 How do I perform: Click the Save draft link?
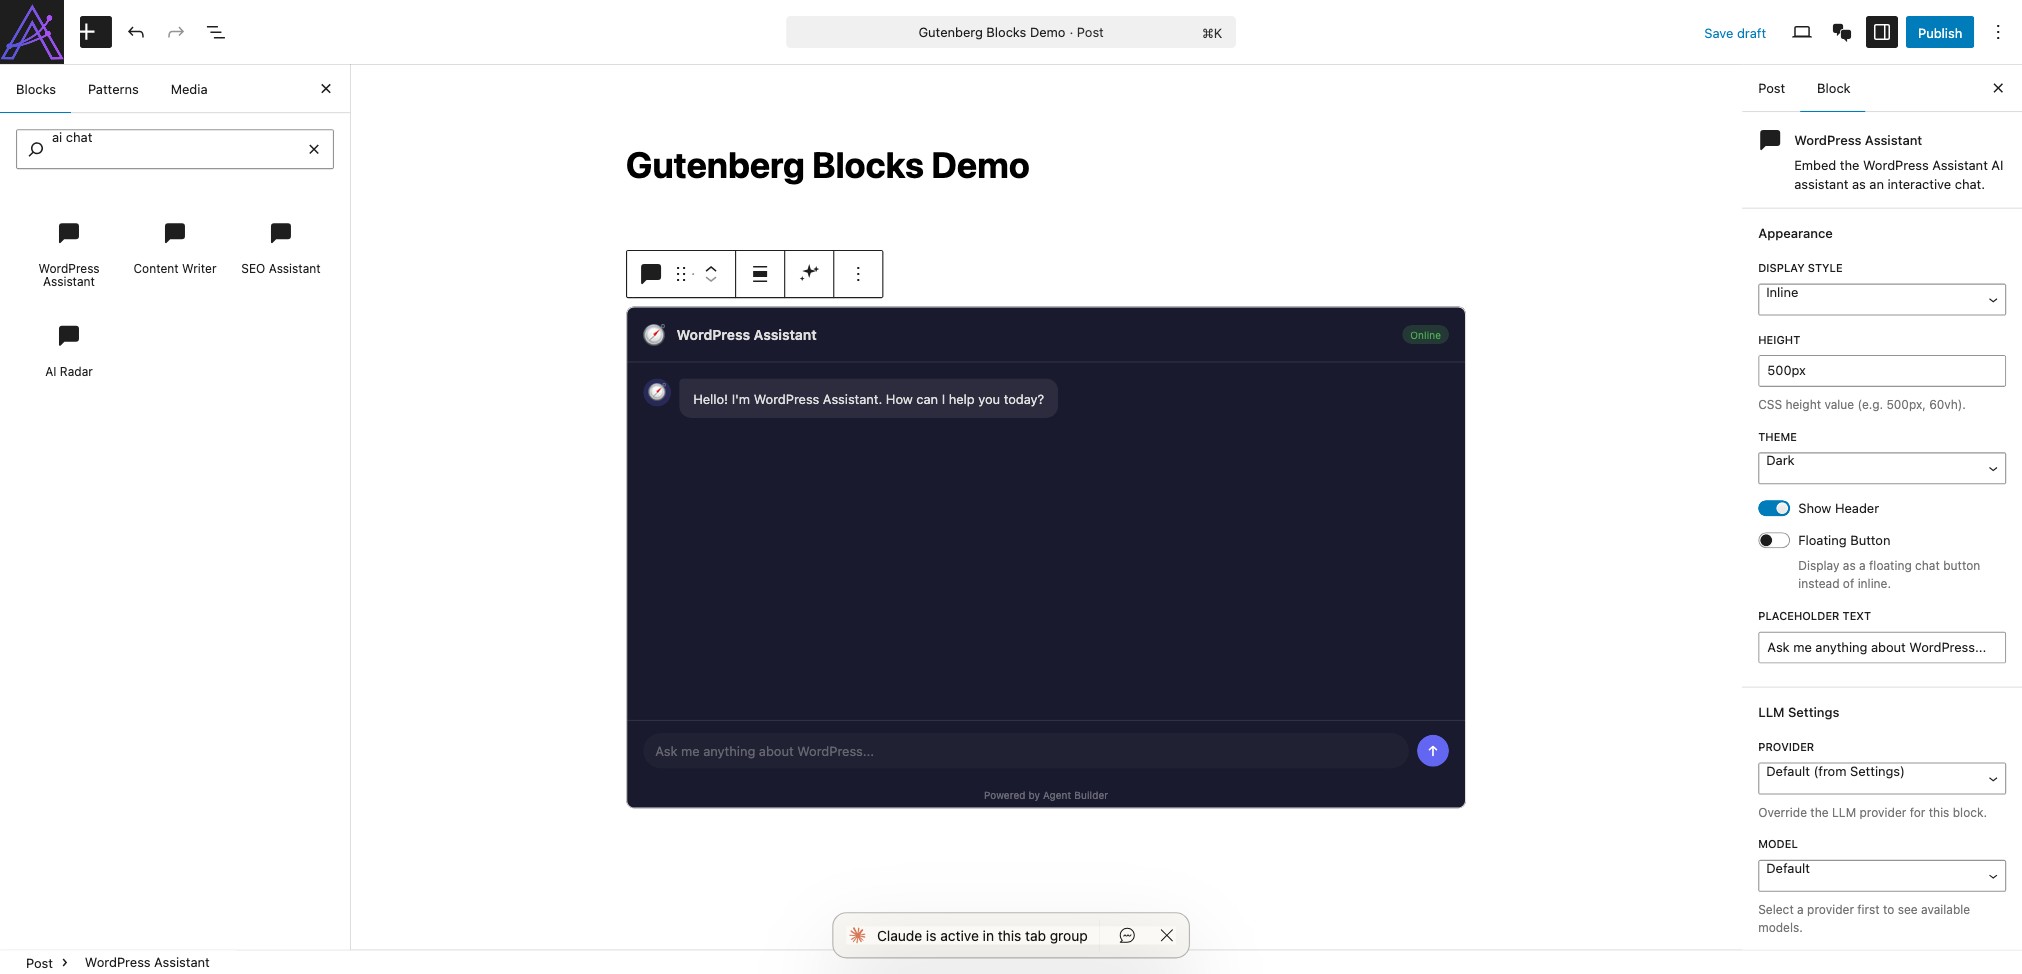click(1734, 32)
